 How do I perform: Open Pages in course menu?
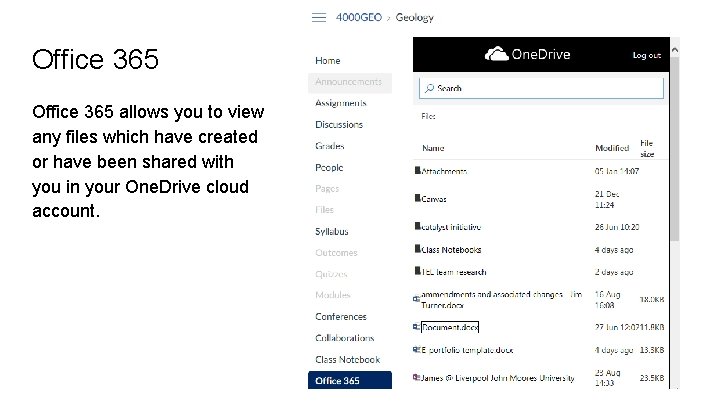(x=327, y=189)
